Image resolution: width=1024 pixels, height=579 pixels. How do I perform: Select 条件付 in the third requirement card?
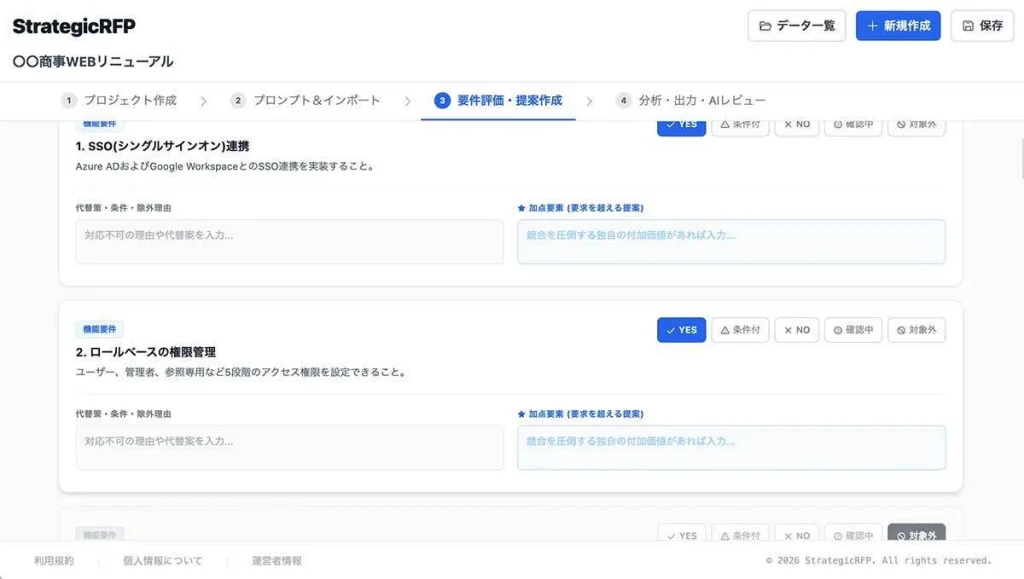[740, 534]
